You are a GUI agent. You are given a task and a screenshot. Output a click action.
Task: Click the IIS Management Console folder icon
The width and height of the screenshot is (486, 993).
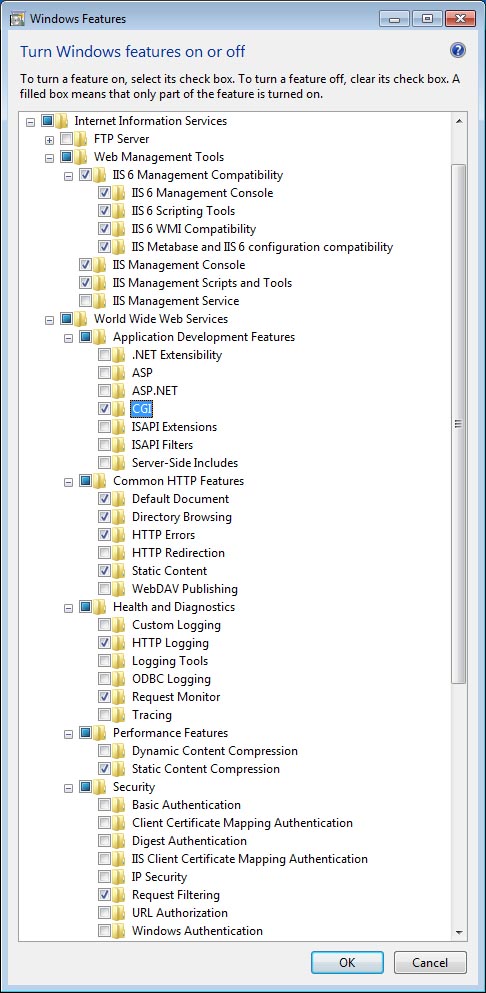tap(100, 265)
